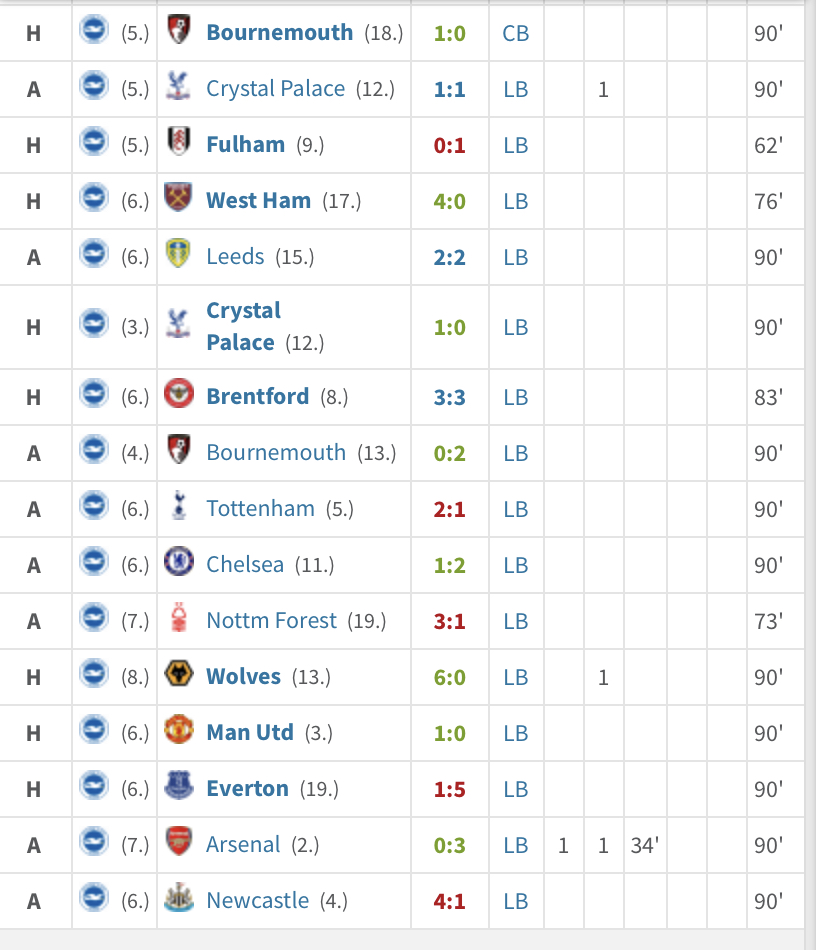This screenshot has width=816, height=950.
Task: Open the 6:0 result against Wolves
Action: (x=449, y=677)
